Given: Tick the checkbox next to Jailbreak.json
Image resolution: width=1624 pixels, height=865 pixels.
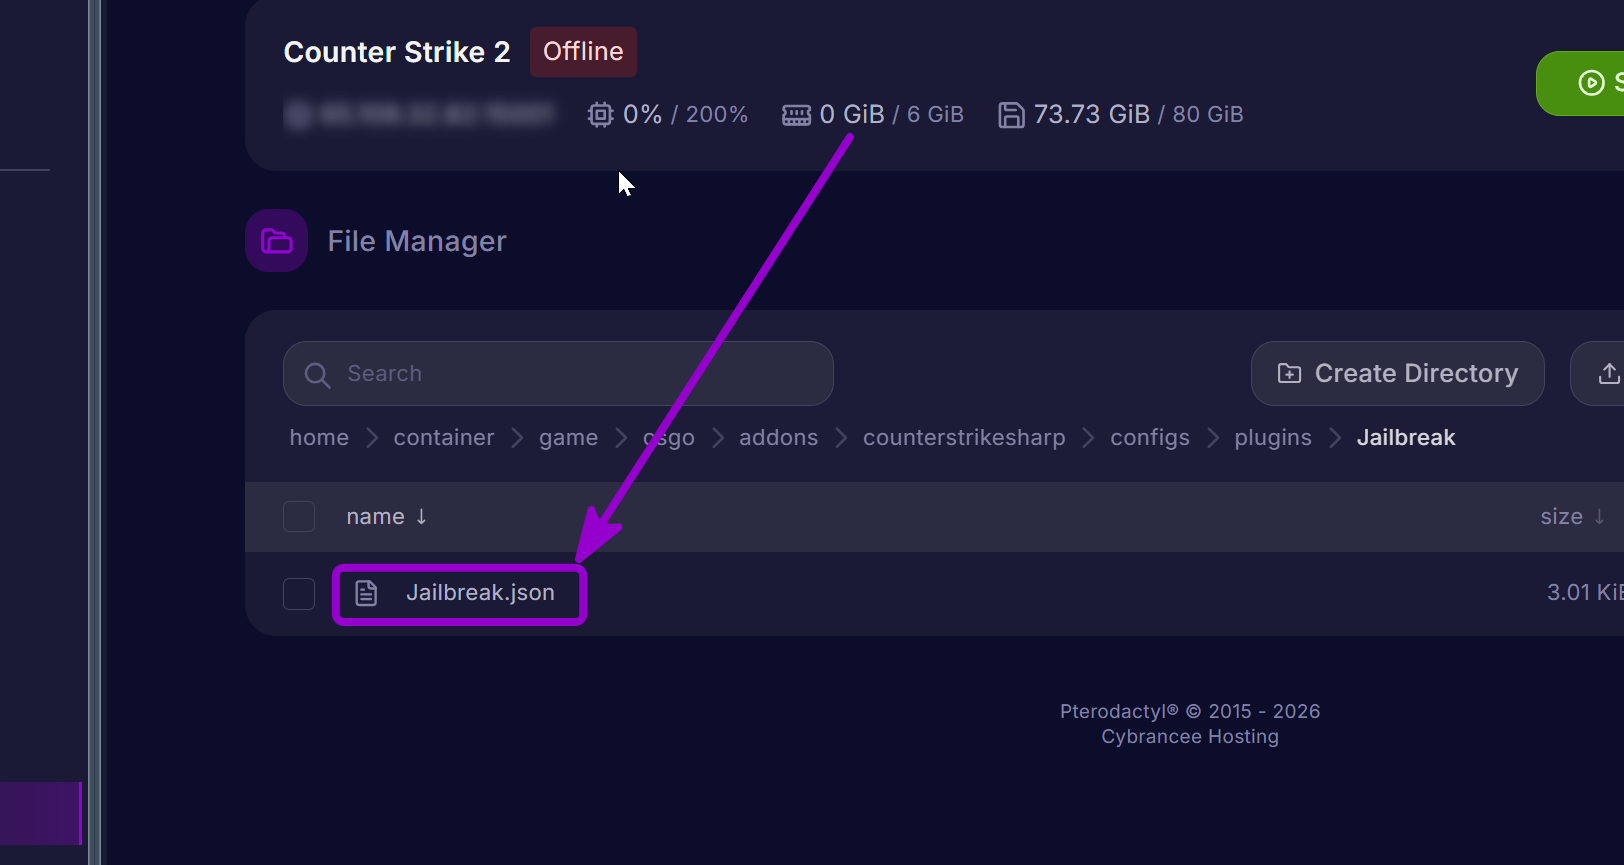Looking at the screenshot, I should 299,594.
